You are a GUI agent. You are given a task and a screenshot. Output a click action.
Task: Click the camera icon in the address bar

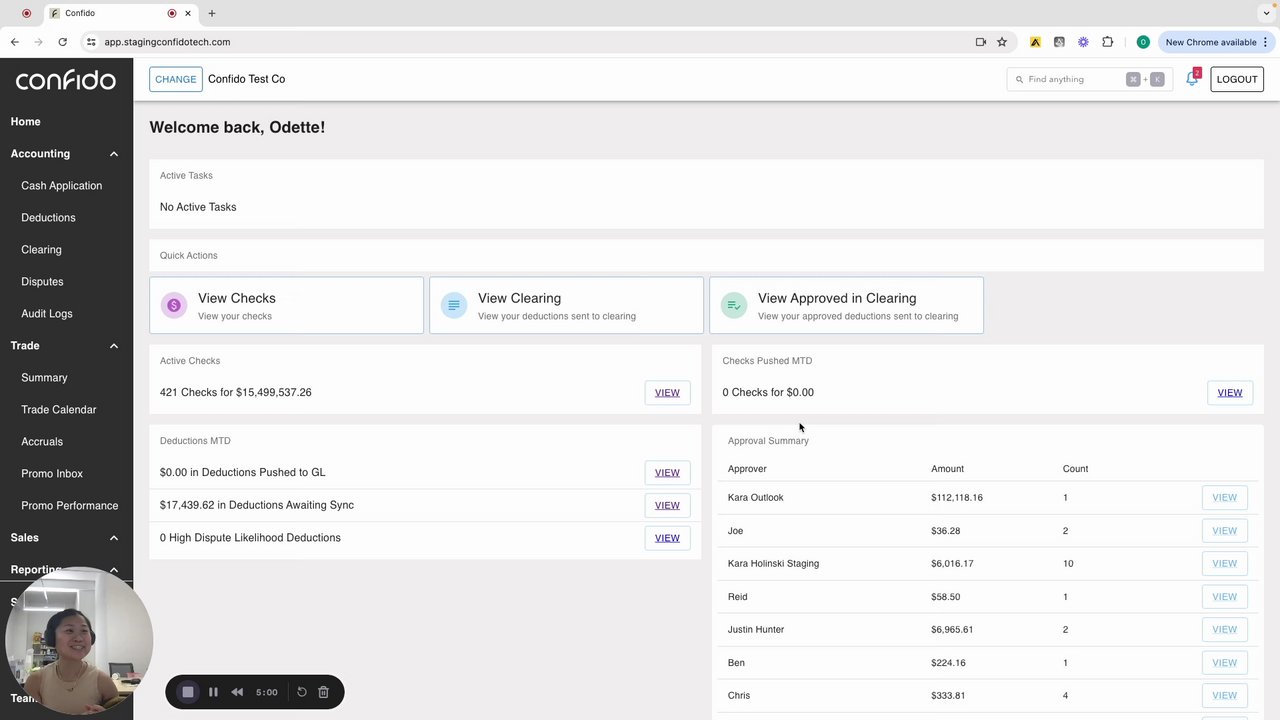[980, 42]
